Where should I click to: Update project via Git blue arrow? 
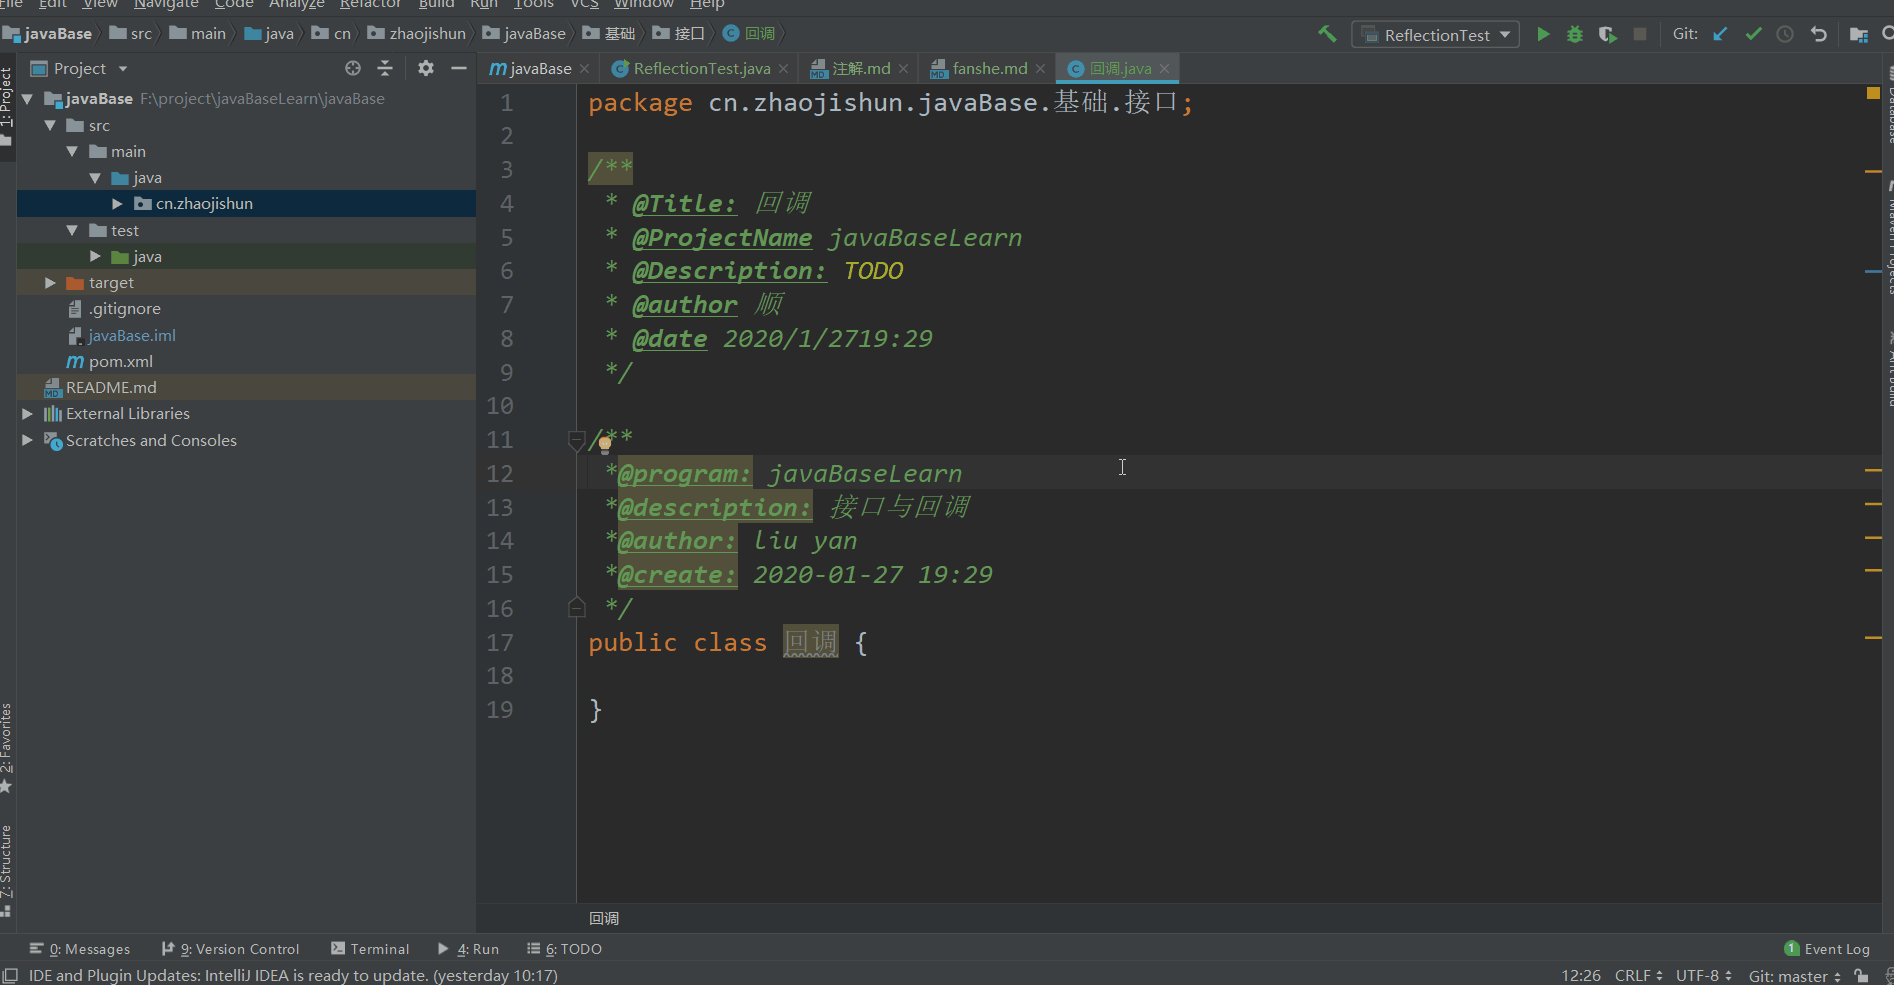point(1720,34)
